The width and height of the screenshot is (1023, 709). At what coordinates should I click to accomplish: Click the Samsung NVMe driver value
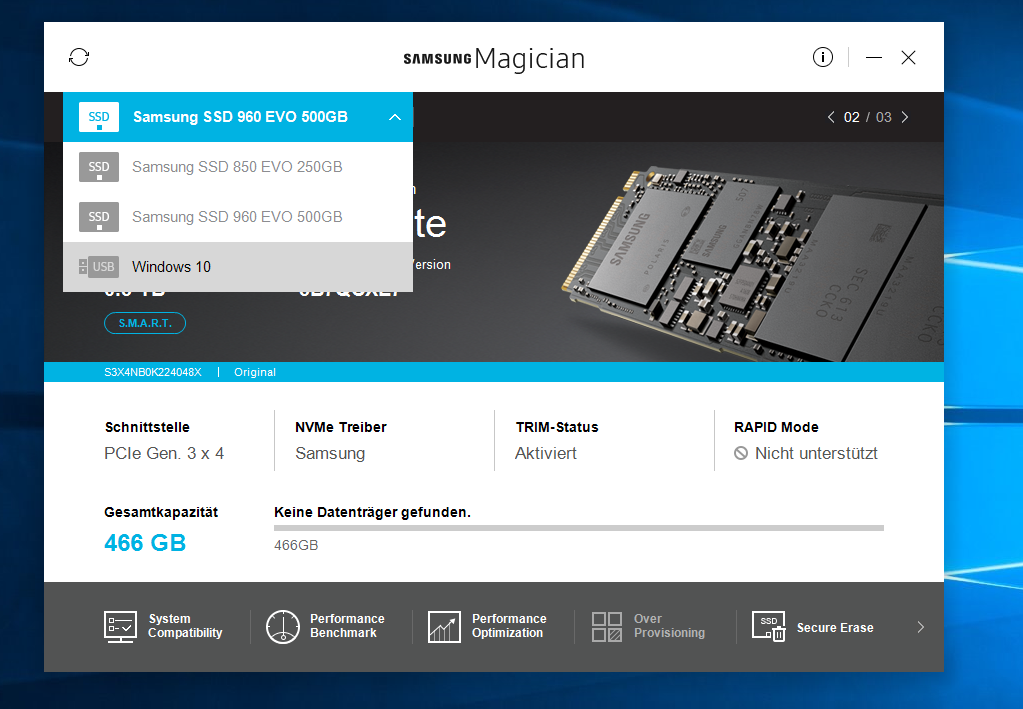(330, 453)
